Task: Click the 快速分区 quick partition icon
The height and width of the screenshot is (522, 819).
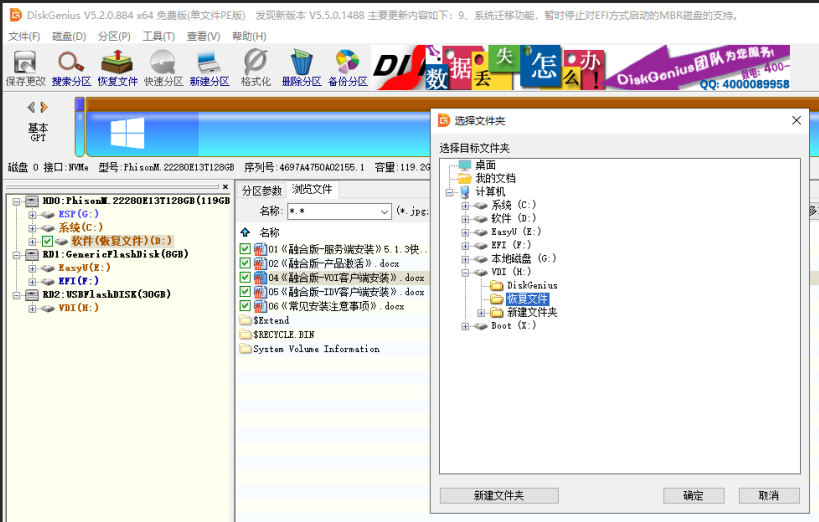Action: coord(163,66)
